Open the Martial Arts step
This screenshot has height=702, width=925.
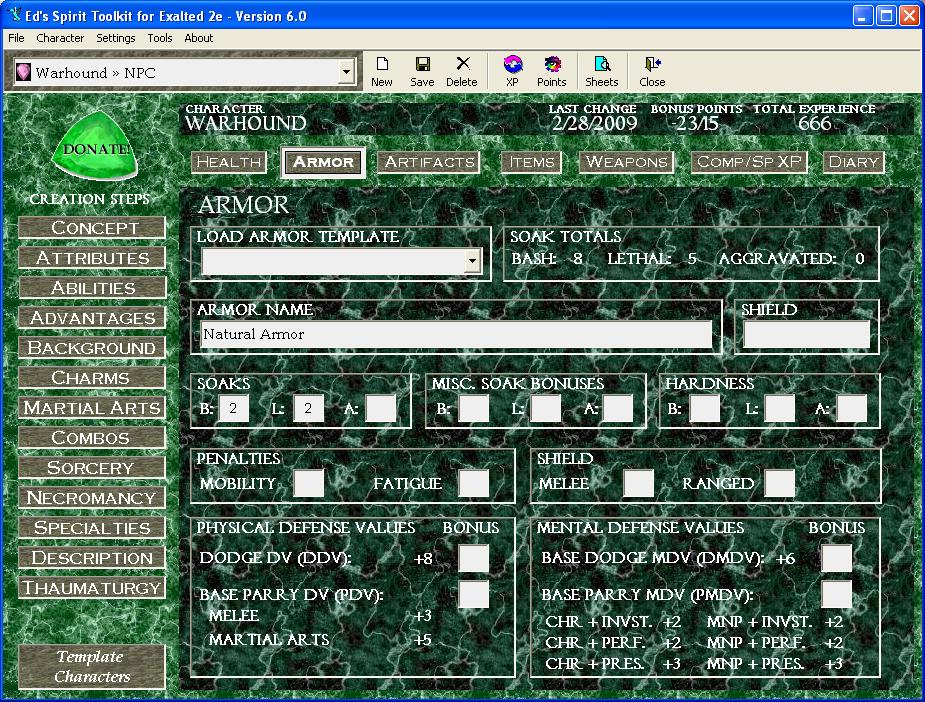pos(92,408)
